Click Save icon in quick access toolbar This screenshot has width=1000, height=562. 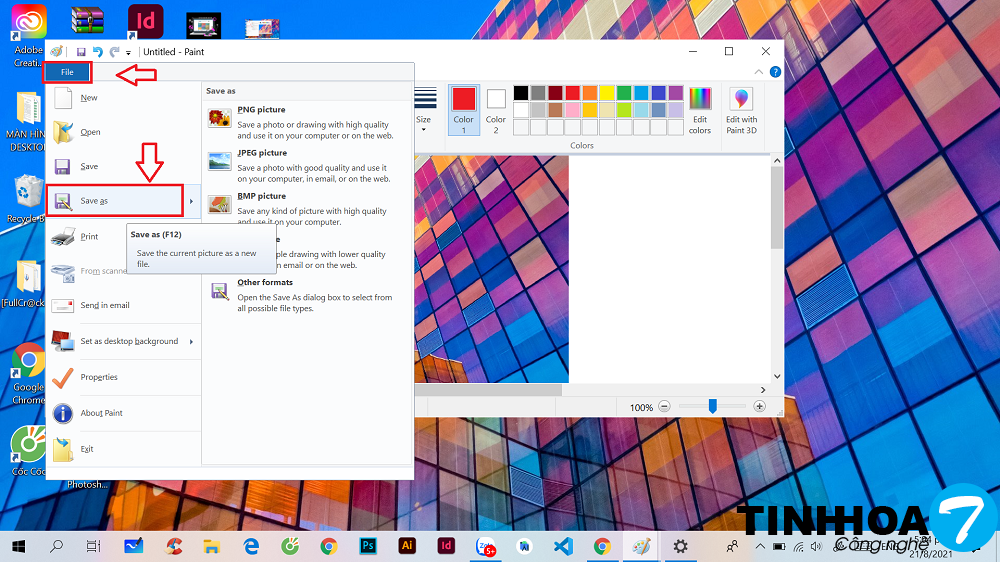pos(81,52)
